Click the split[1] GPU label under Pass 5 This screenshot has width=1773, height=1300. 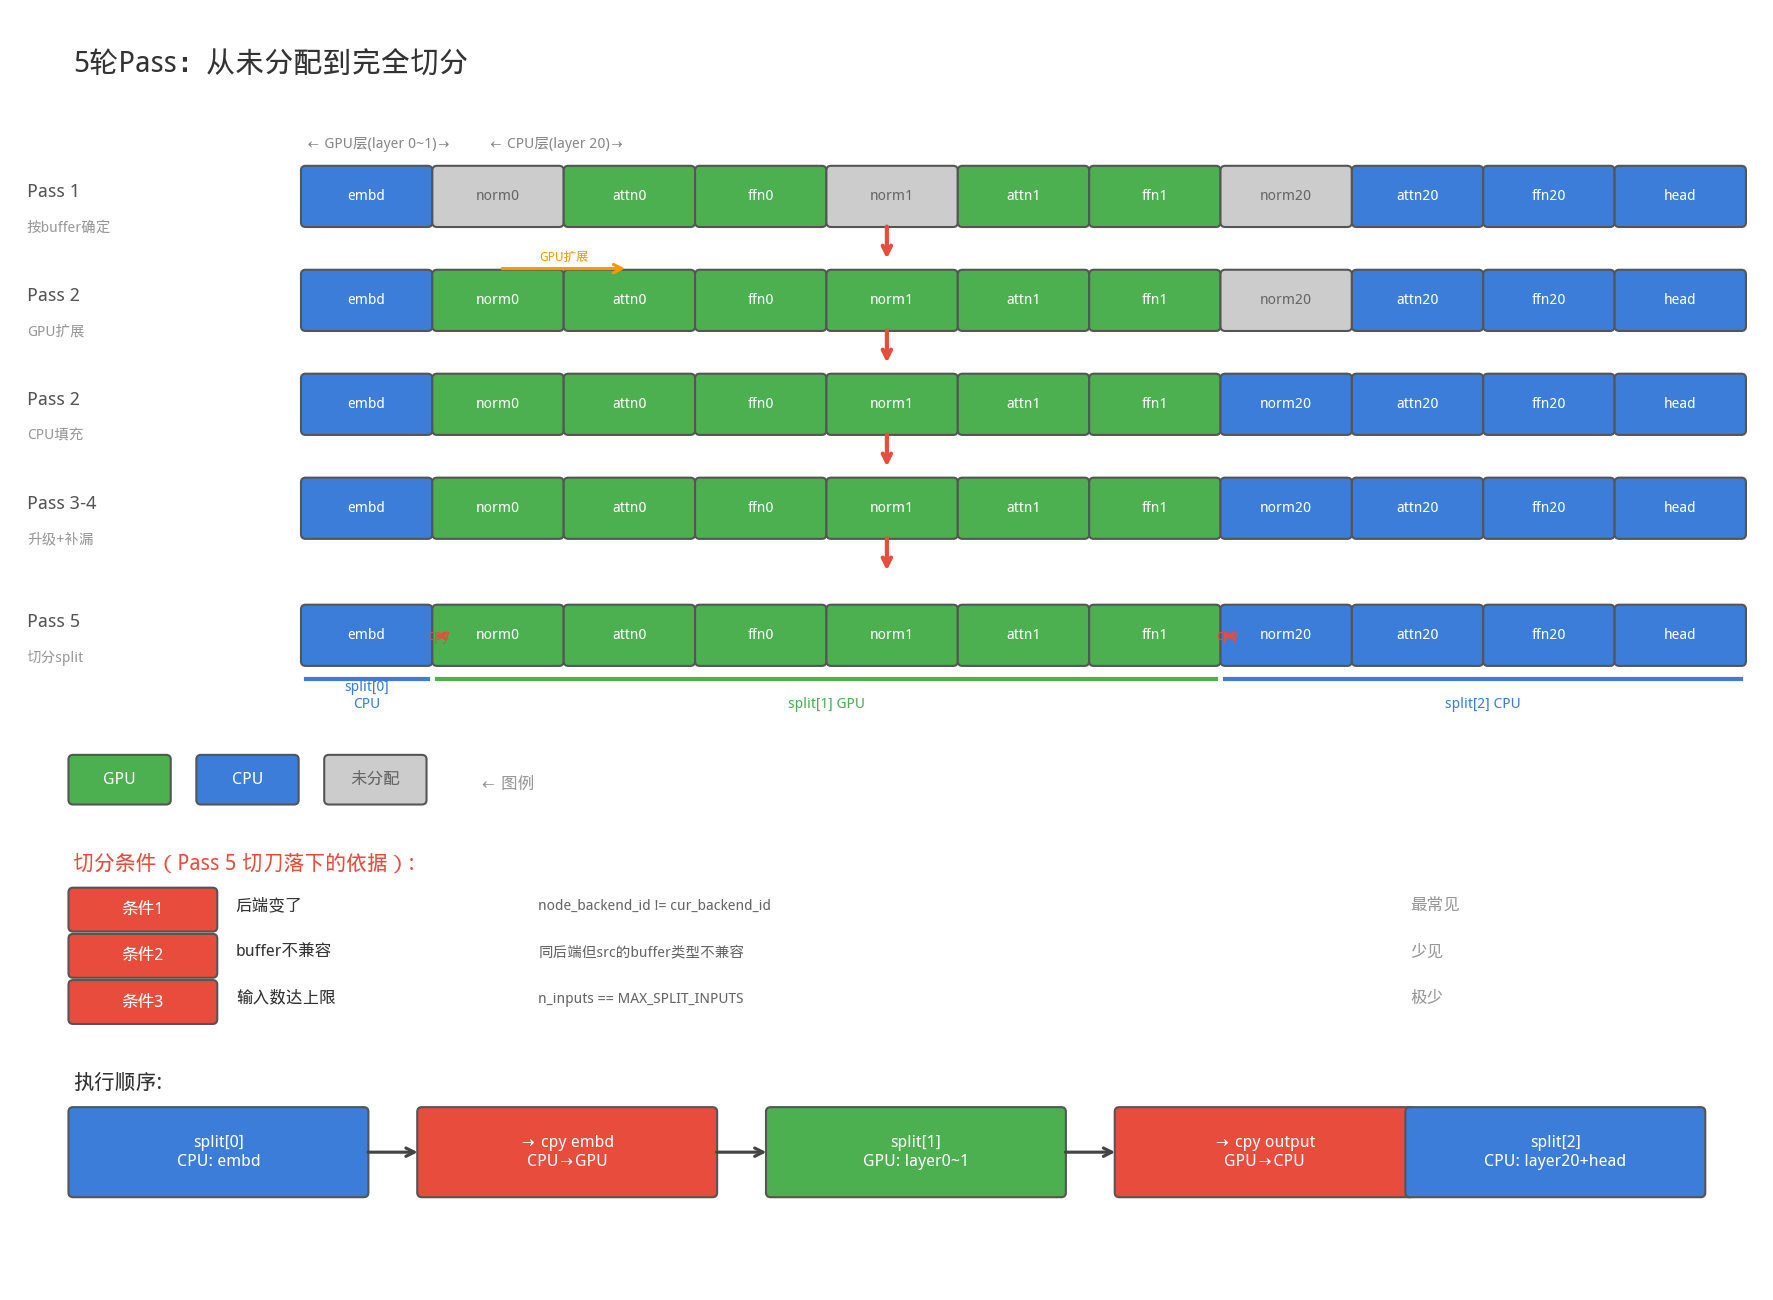(826, 703)
